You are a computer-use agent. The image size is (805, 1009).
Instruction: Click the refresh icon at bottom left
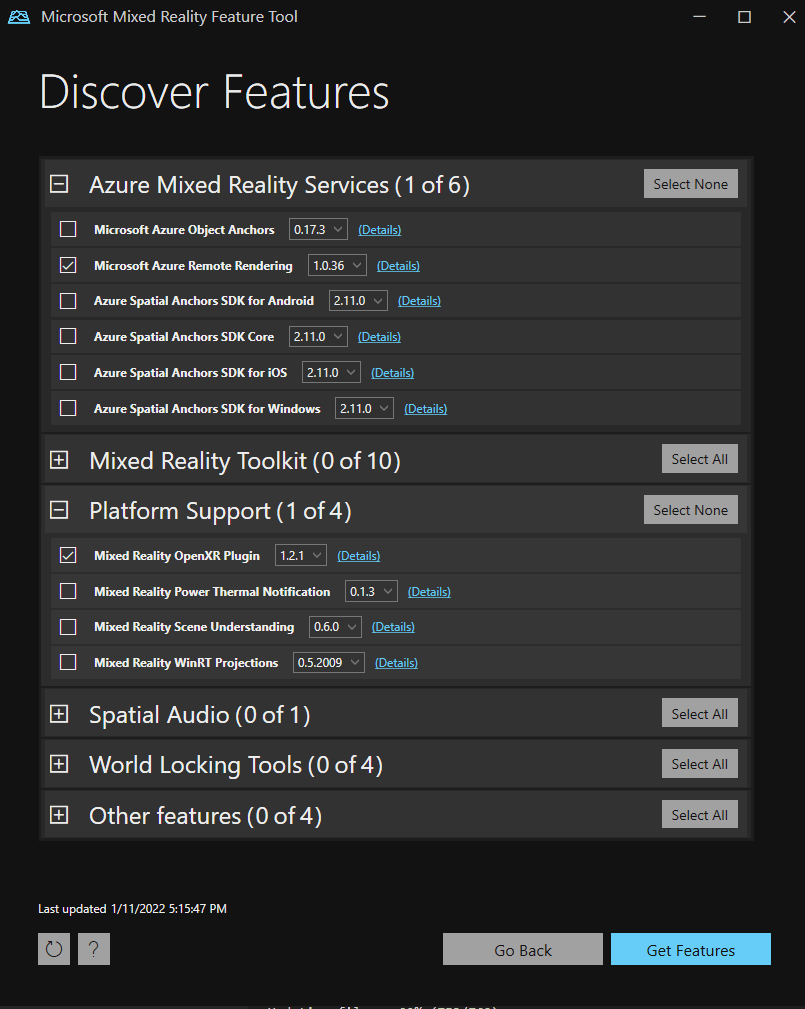point(53,948)
